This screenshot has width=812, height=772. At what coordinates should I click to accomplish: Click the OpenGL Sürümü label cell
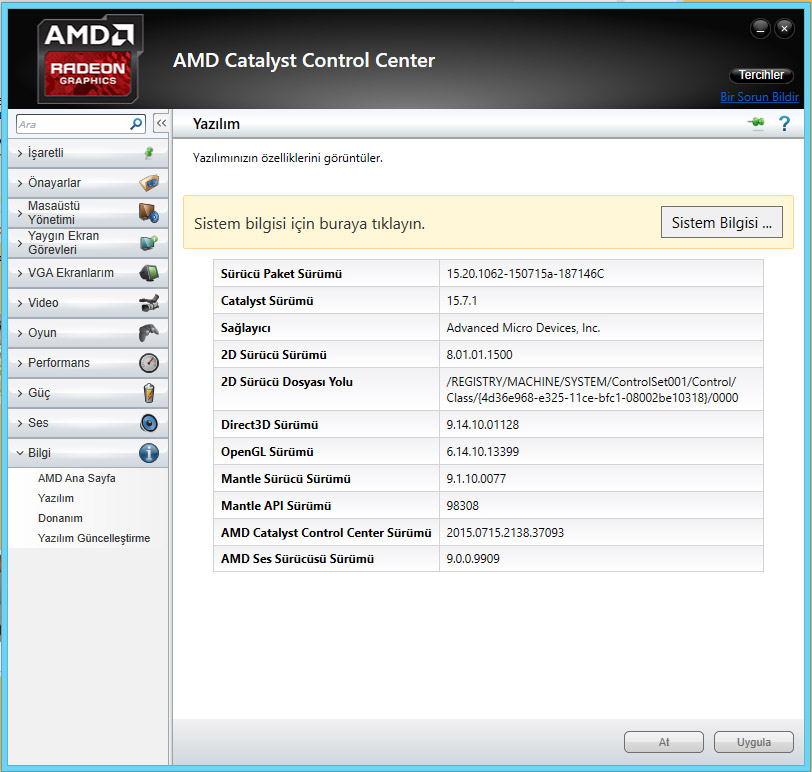(x=326, y=451)
